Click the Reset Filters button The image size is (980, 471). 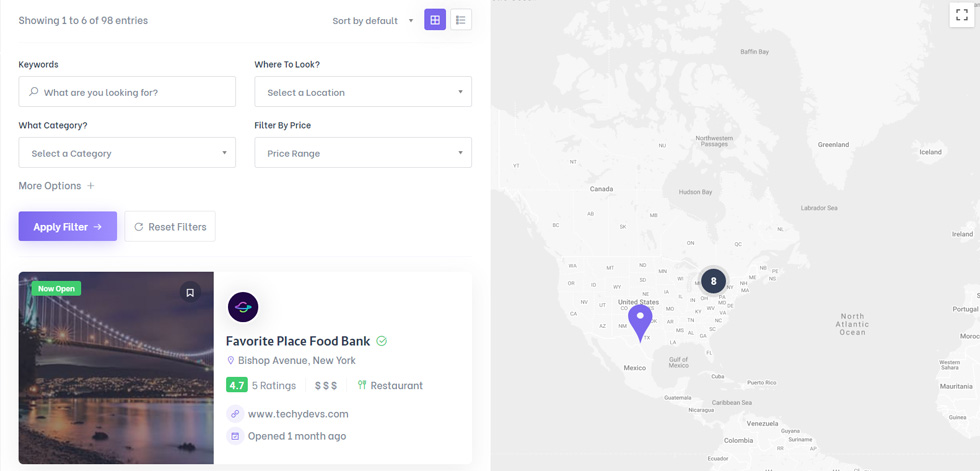point(170,226)
